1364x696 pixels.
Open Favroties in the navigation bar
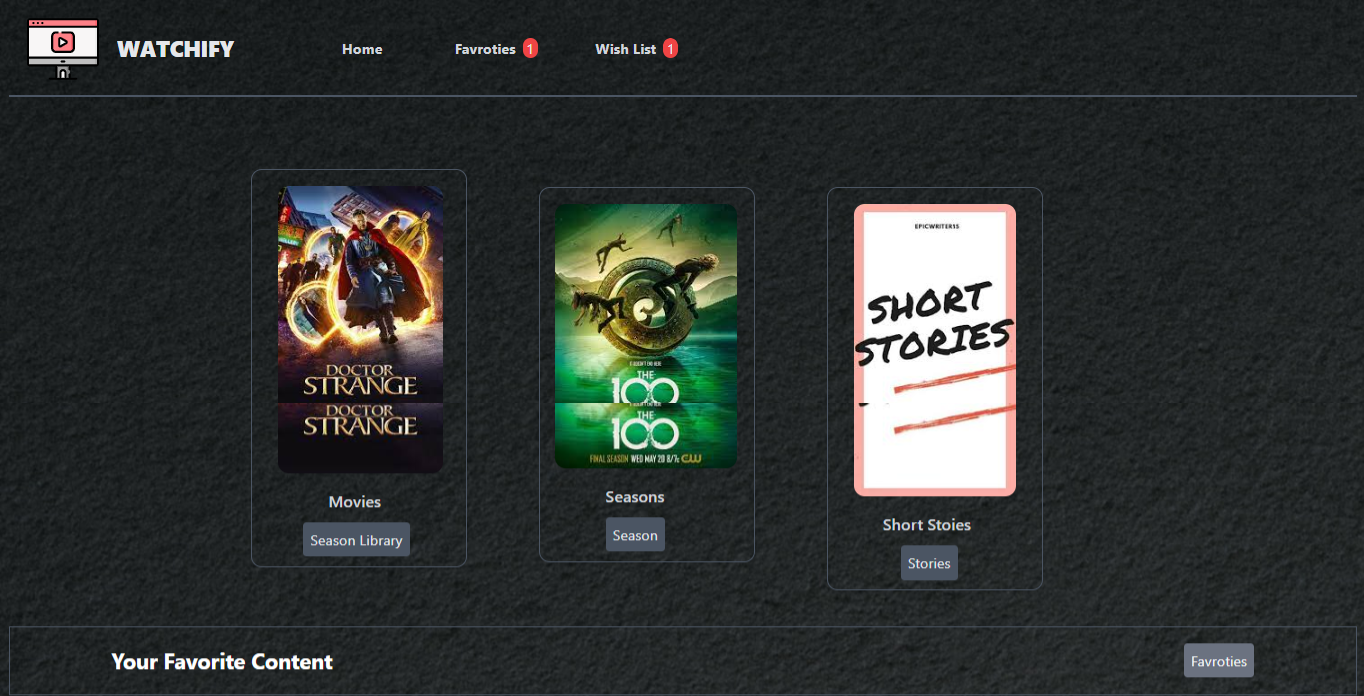(485, 49)
